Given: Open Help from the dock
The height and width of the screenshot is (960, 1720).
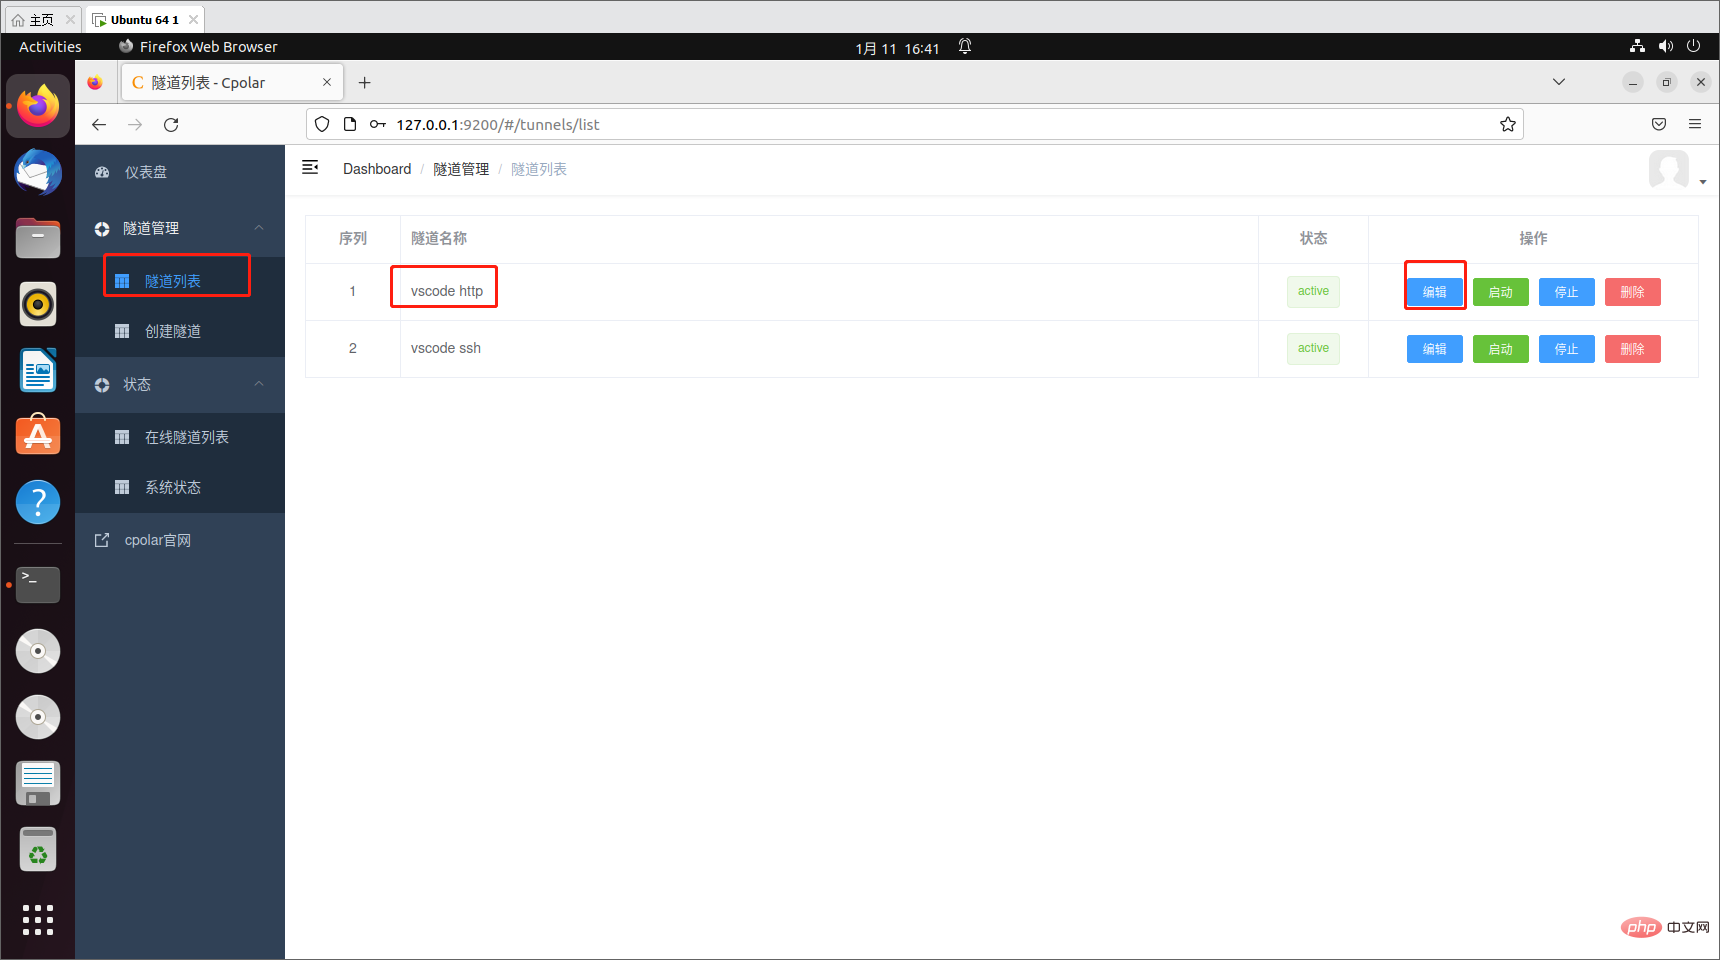Looking at the screenshot, I should (x=38, y=502).
